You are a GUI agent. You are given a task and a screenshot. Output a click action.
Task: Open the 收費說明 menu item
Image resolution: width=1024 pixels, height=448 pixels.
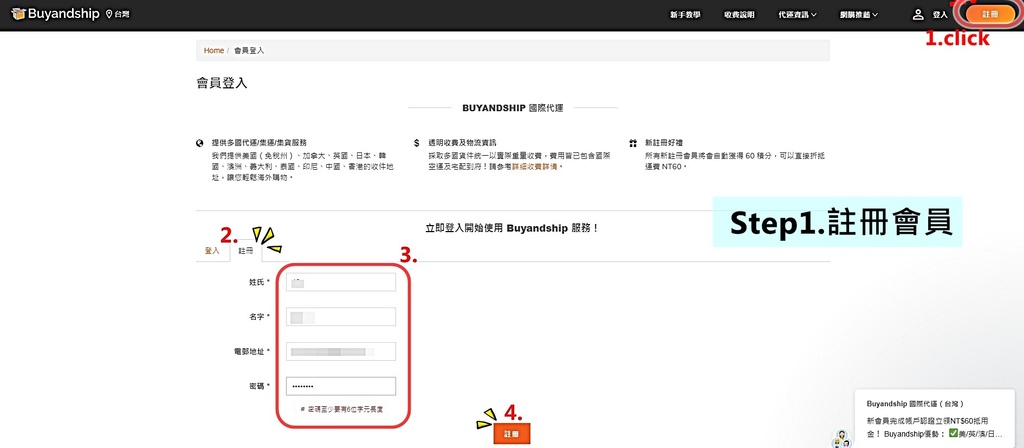coord(739,14)
